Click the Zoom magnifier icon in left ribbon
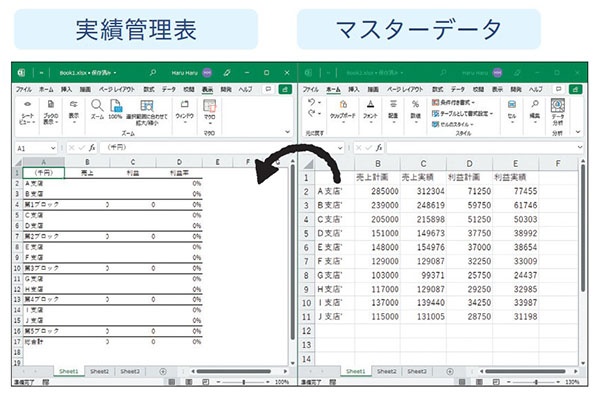 click(x=97, y=105)
